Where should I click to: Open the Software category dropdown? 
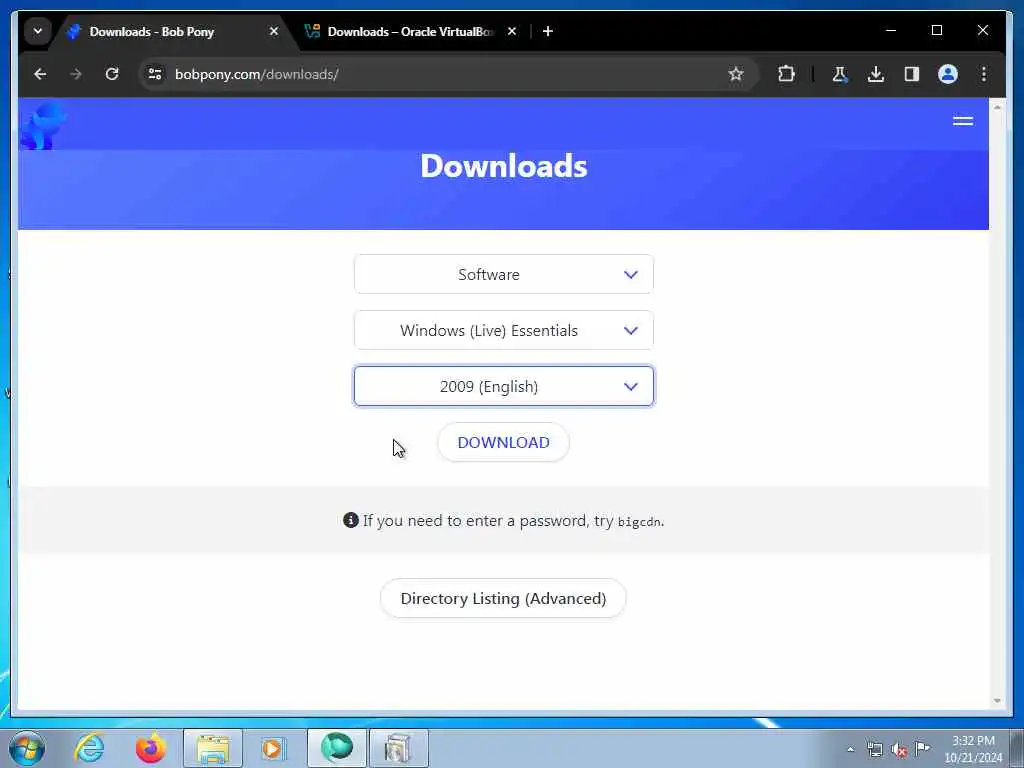(504, 274)
